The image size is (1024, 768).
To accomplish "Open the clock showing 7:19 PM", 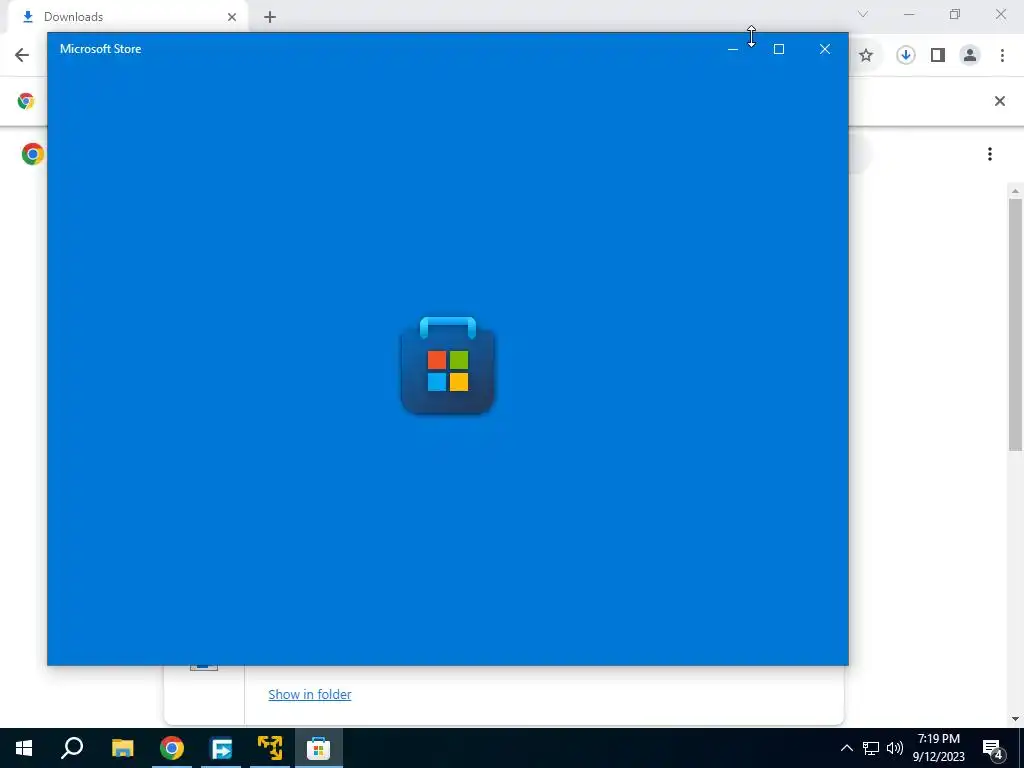I will click(938, 748).
